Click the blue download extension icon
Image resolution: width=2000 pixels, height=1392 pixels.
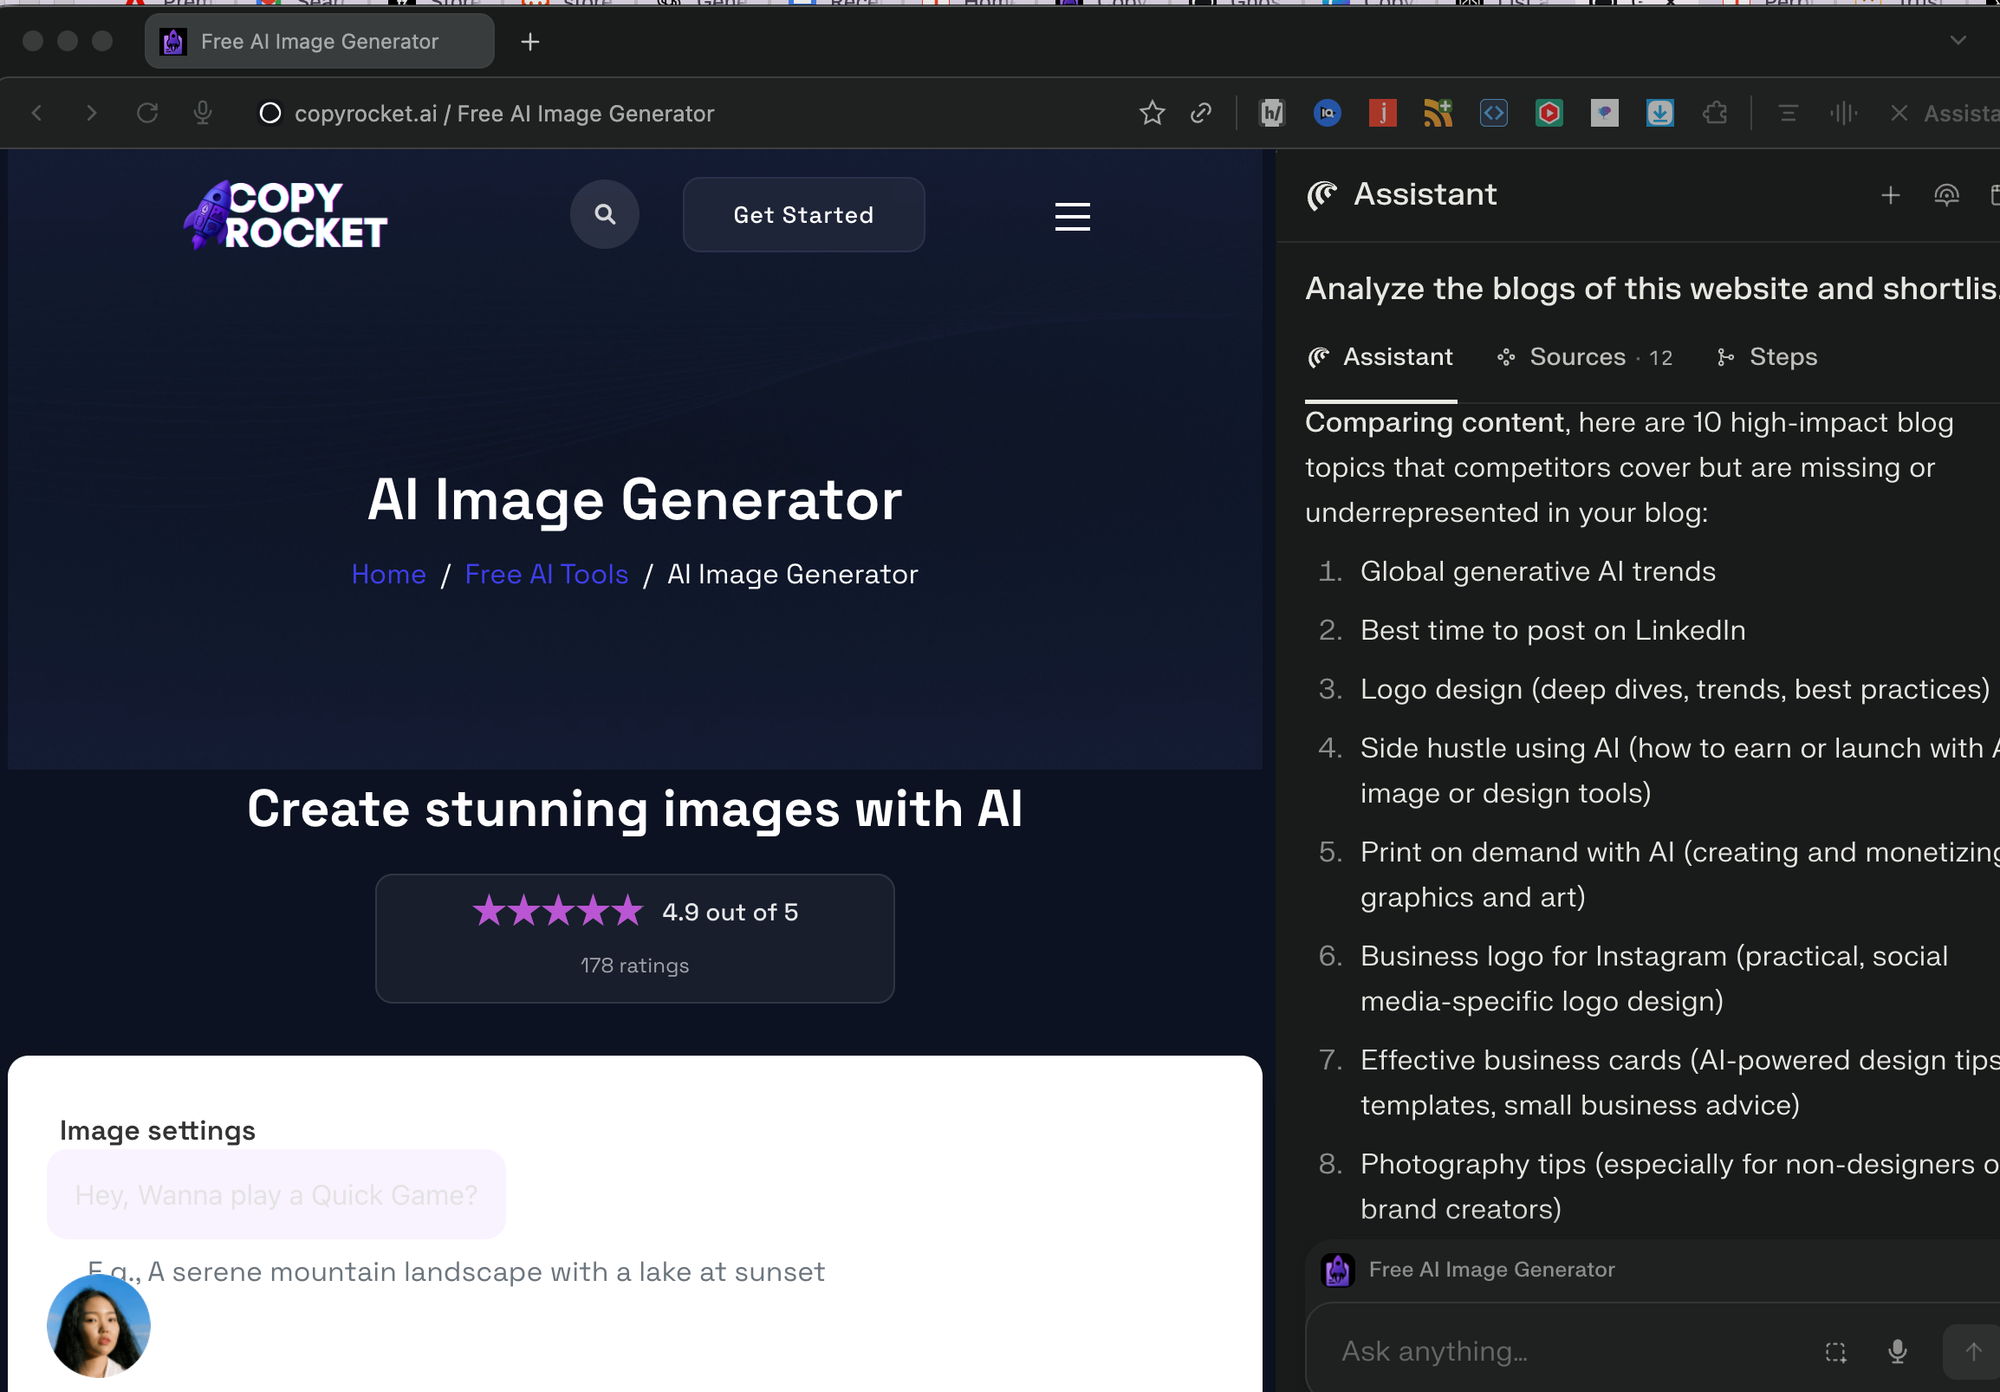pos(1660,113)
